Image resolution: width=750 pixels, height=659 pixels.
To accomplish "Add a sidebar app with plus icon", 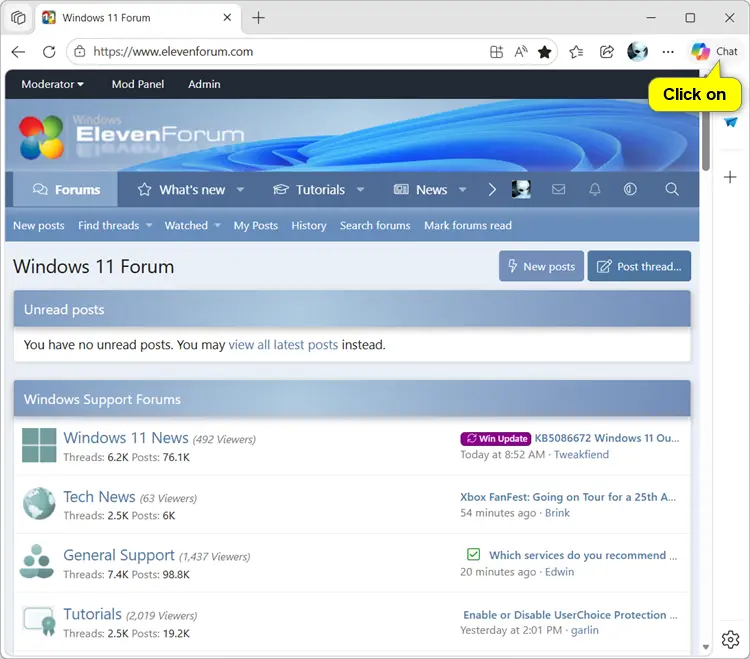I will [730, 177].
